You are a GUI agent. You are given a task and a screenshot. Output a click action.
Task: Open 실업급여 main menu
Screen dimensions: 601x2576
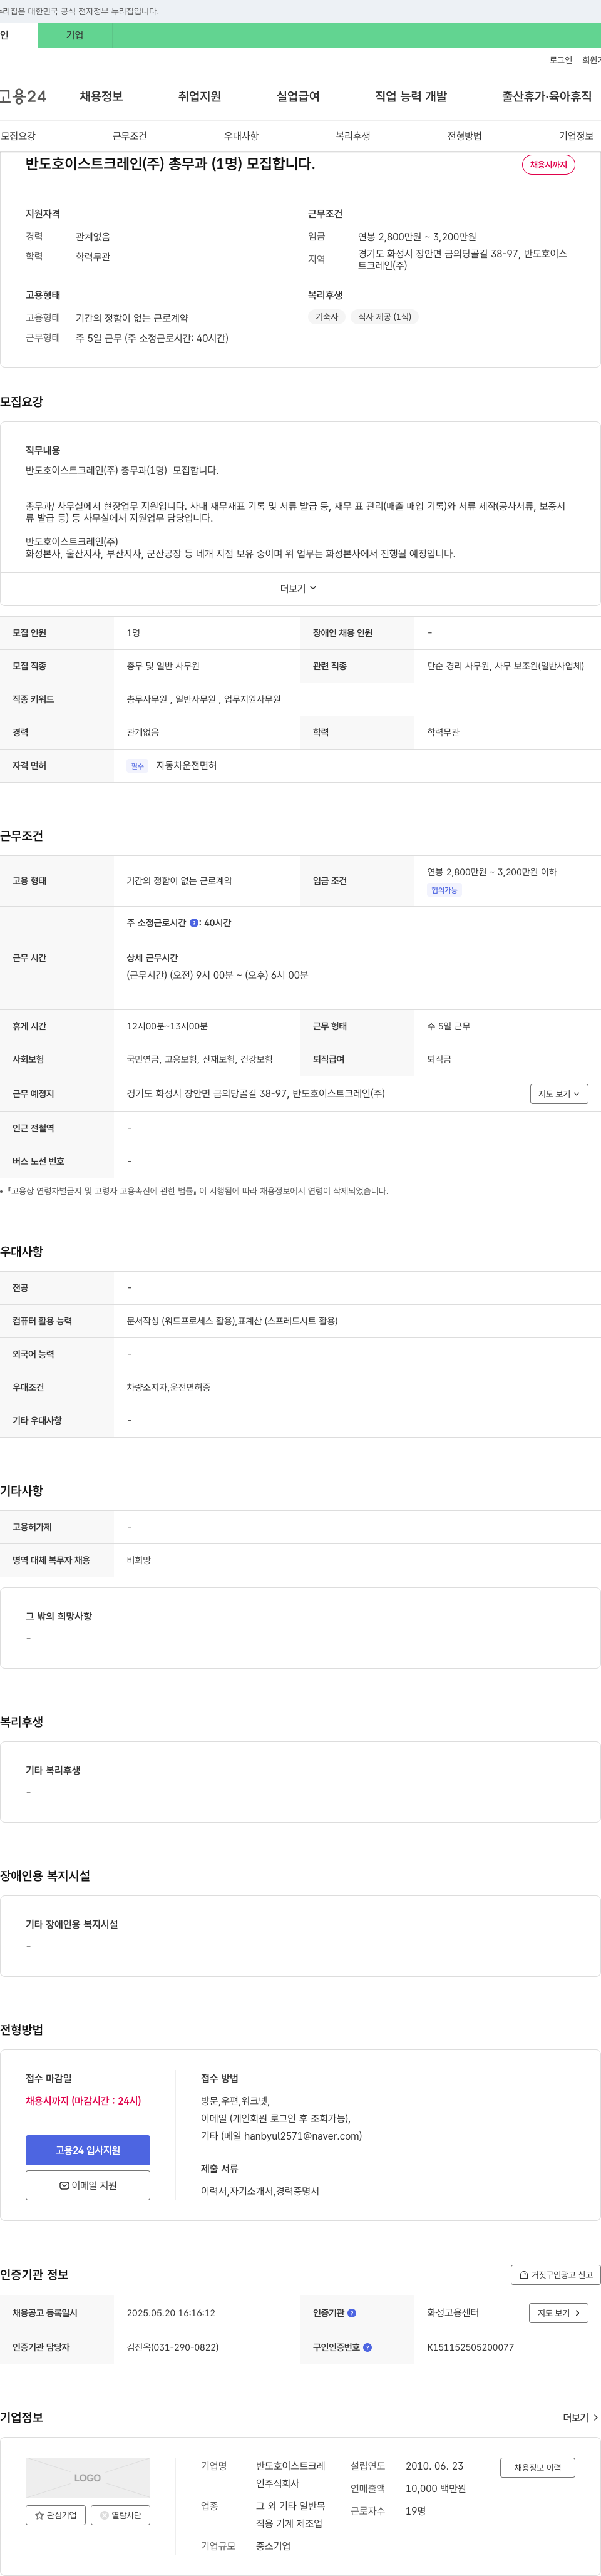tap(298, 97)
